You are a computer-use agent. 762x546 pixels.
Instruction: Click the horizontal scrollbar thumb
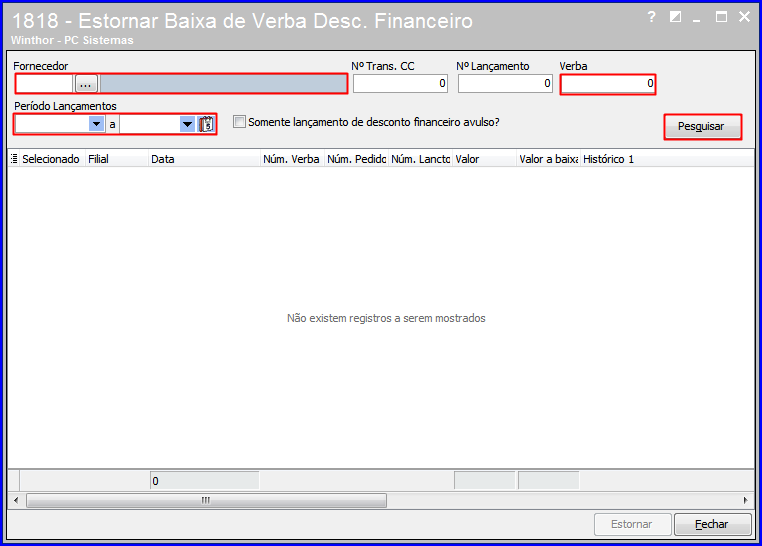207,500
